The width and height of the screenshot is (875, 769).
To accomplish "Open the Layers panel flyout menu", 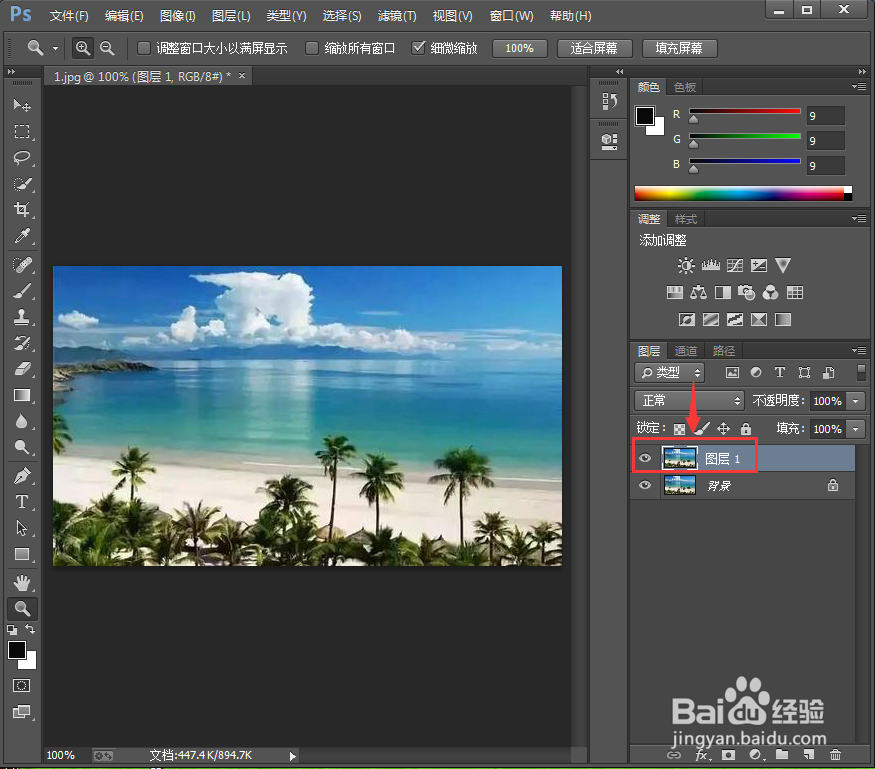I will click(x=859, y=350).
